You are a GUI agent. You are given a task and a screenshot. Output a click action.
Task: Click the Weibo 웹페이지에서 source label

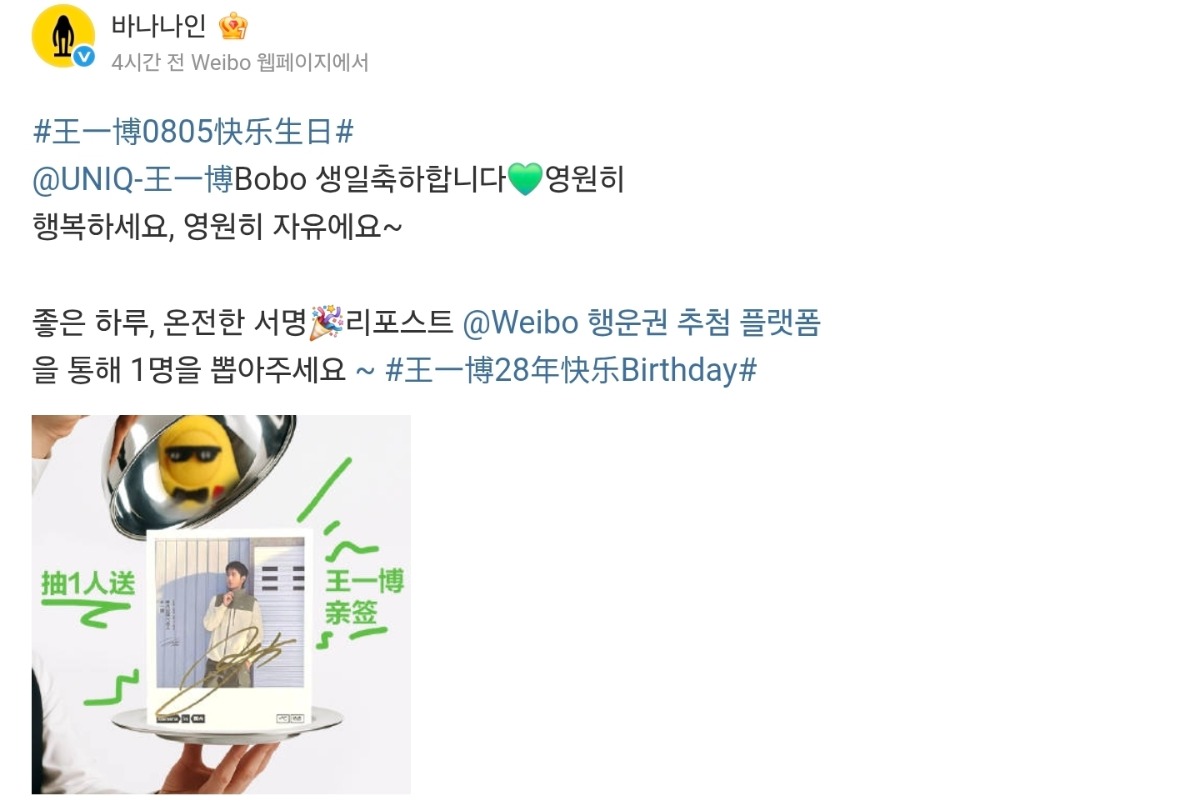(x=280, y=62)
